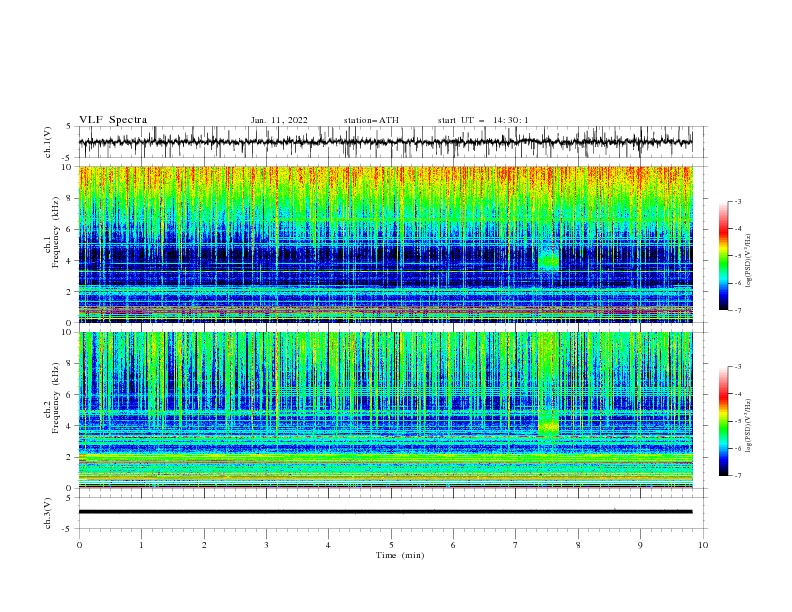Click the date 'Jan. 11, 2022'
This screenshot has height=612, width=792.
(279, 120)
